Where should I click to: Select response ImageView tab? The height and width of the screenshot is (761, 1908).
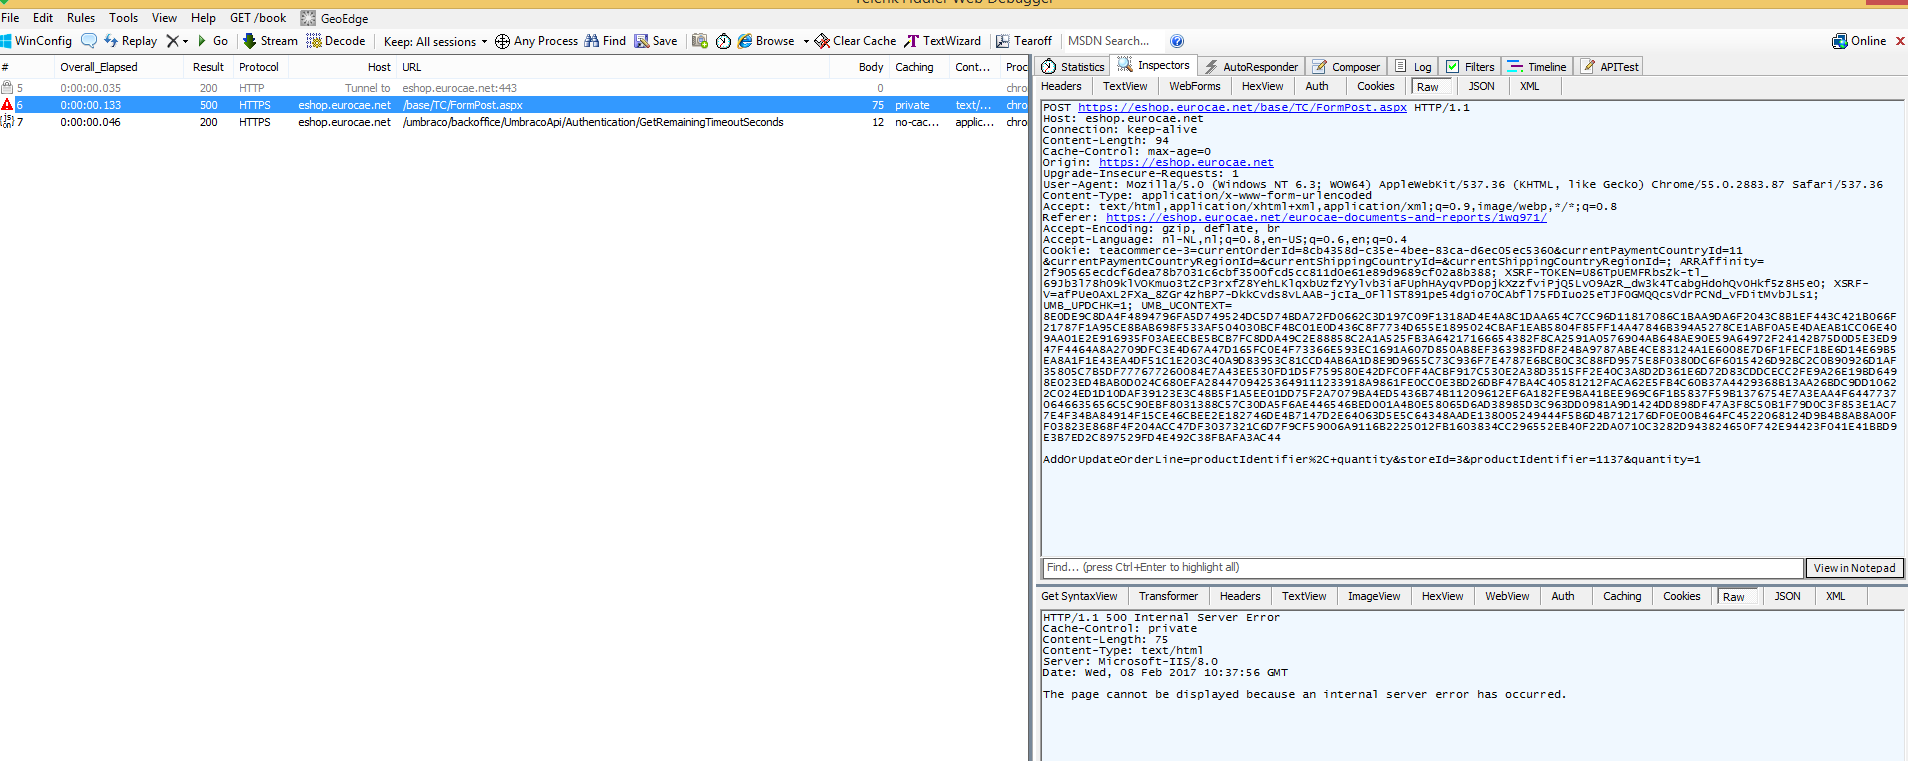(x=1374, y=596)
